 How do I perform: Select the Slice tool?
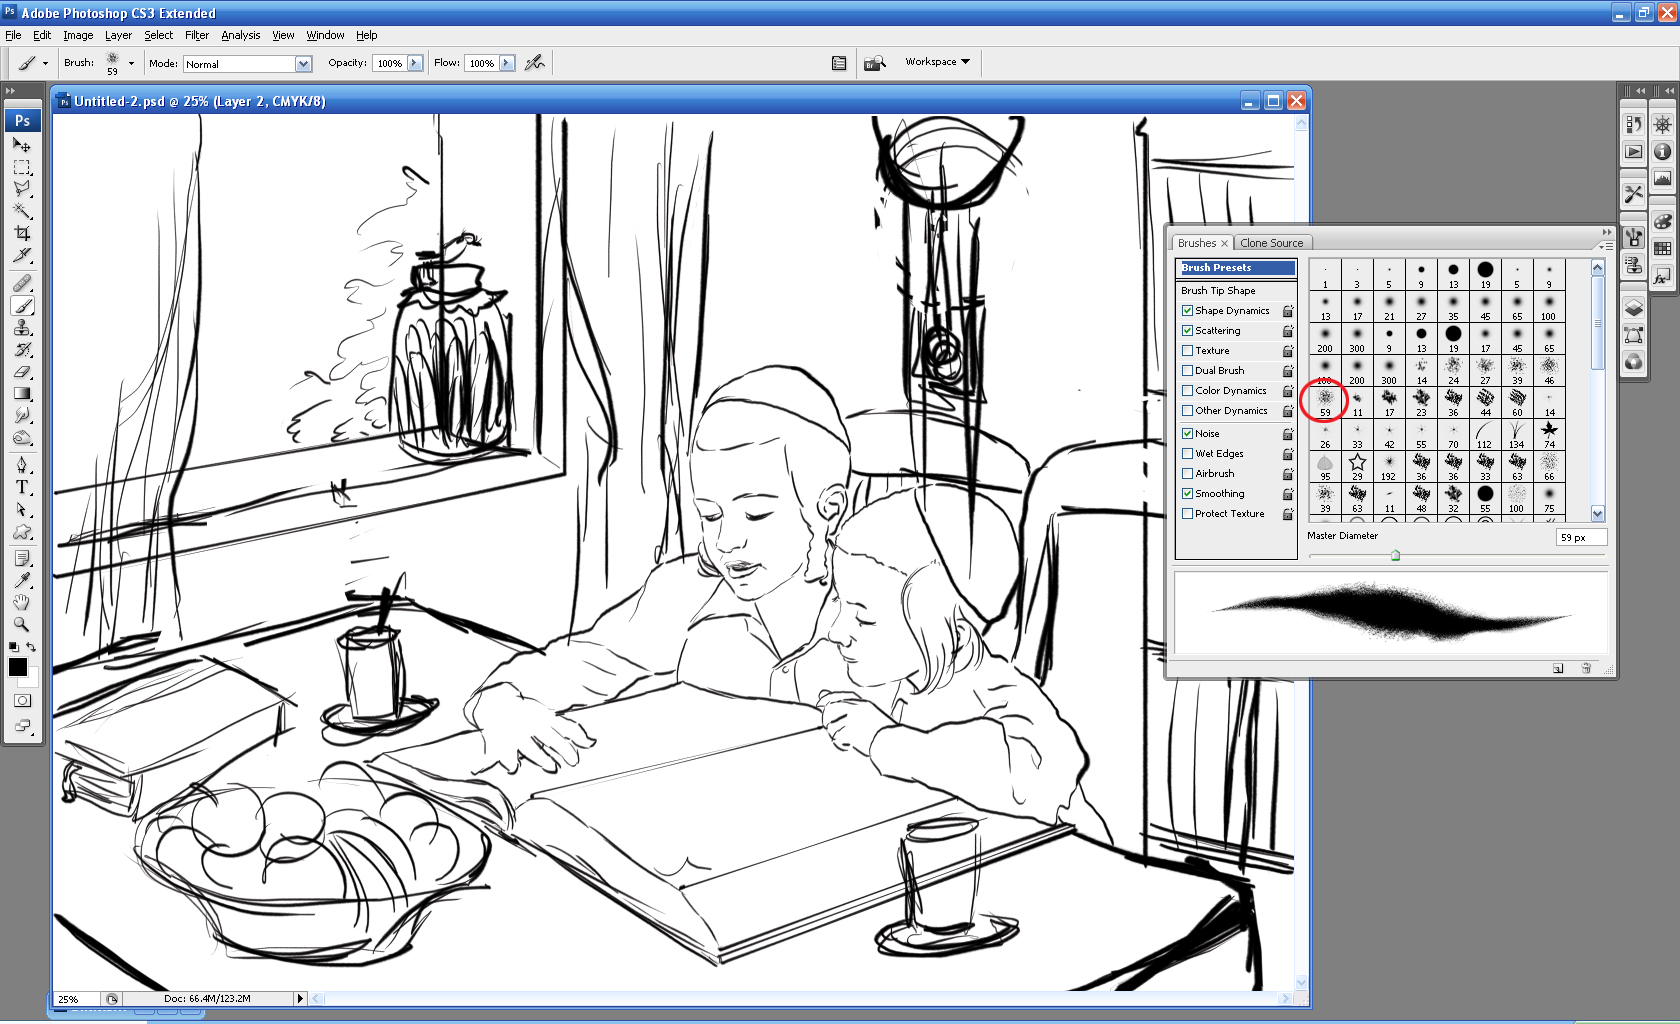(x=21, y=255)
